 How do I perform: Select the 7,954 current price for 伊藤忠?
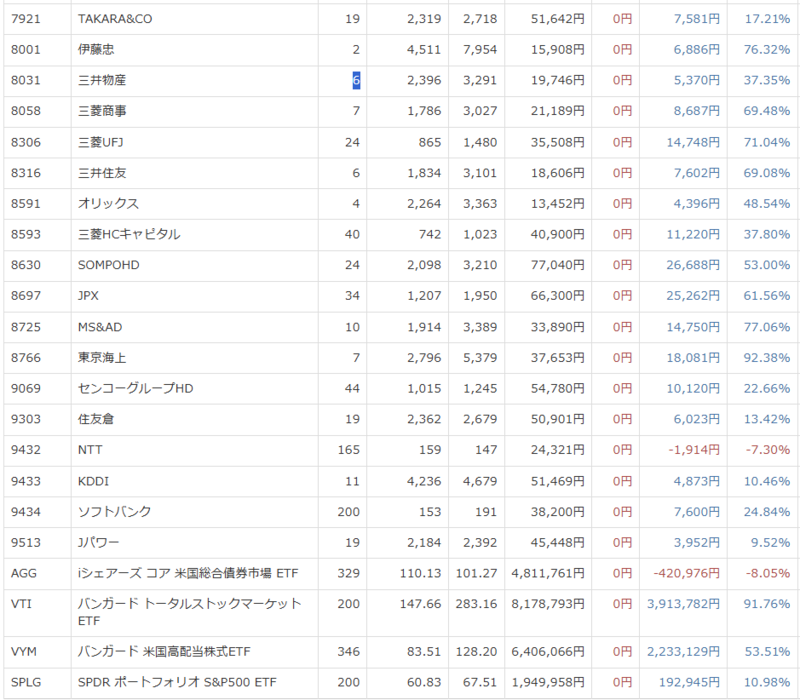(x=480, y=49)
